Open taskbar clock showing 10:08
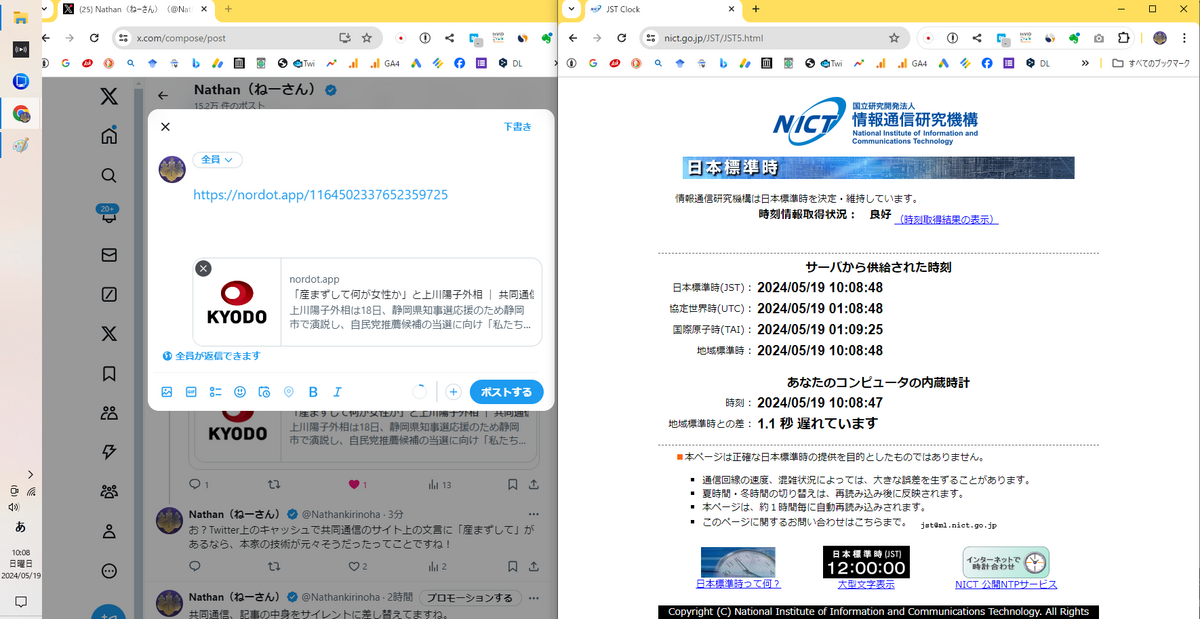The image size is (1200, 619). [x=20, y=564]
